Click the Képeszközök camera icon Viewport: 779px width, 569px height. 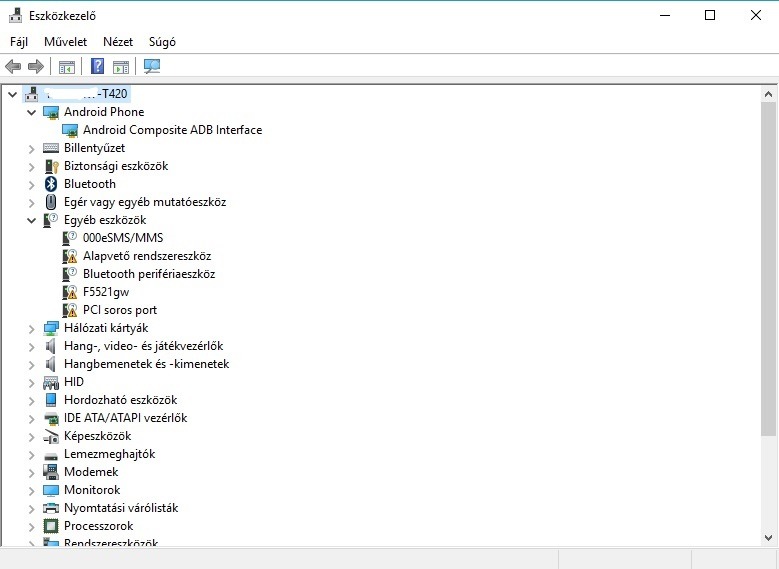tap(51, 436)
